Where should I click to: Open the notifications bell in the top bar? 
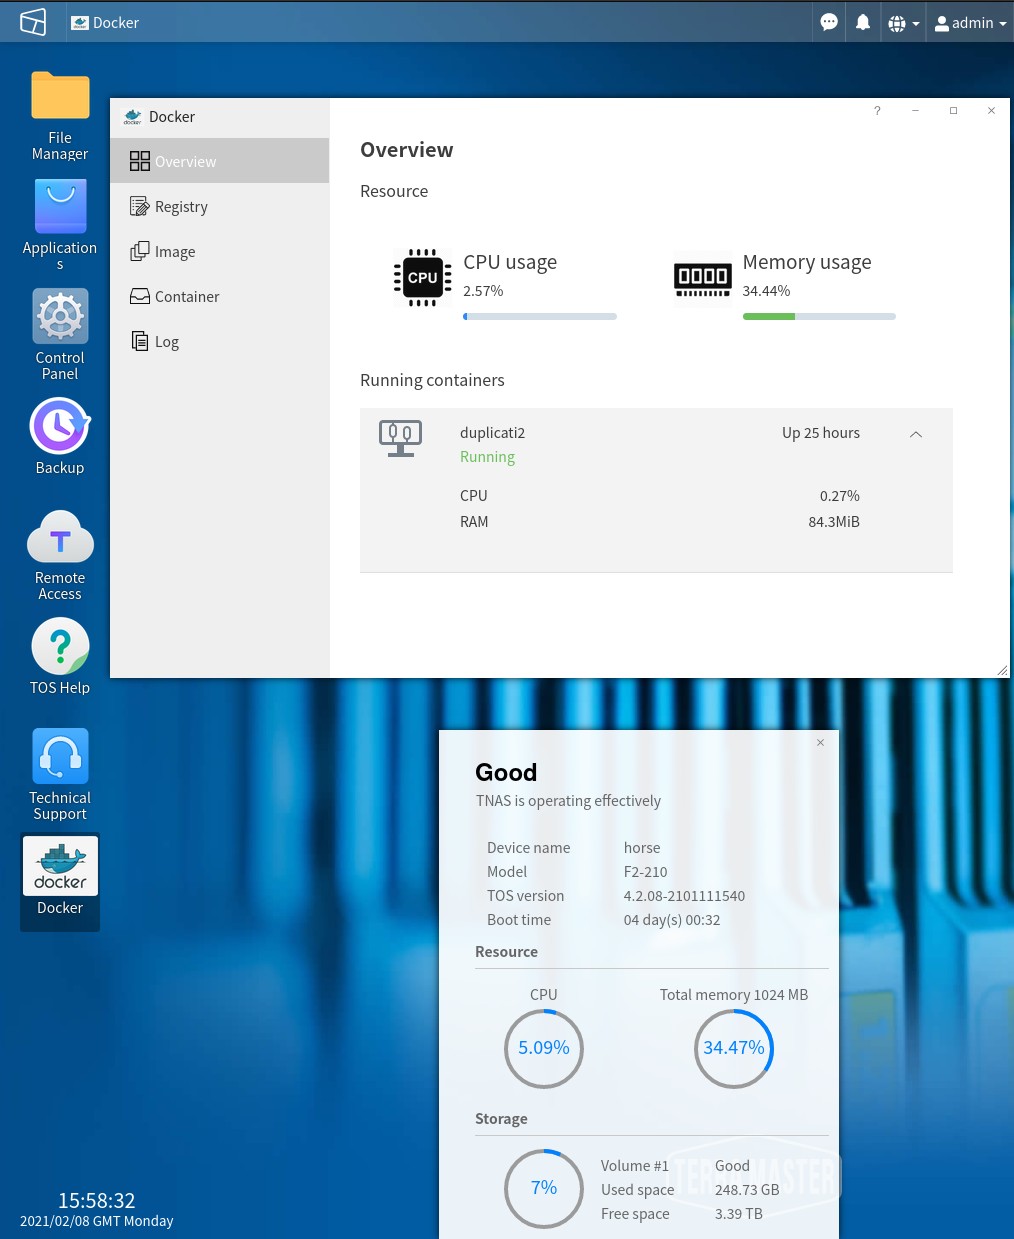coord(862,22)
